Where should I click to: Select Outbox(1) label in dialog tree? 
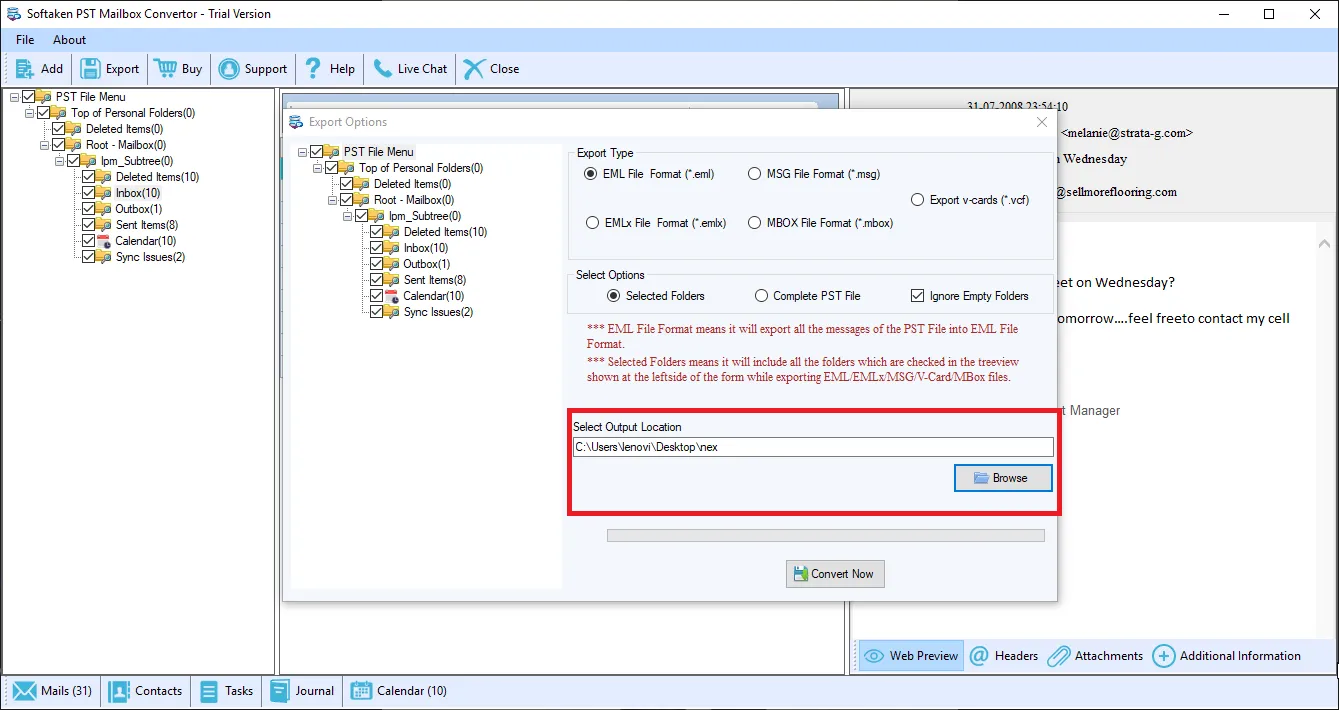(x=426, y=264)
